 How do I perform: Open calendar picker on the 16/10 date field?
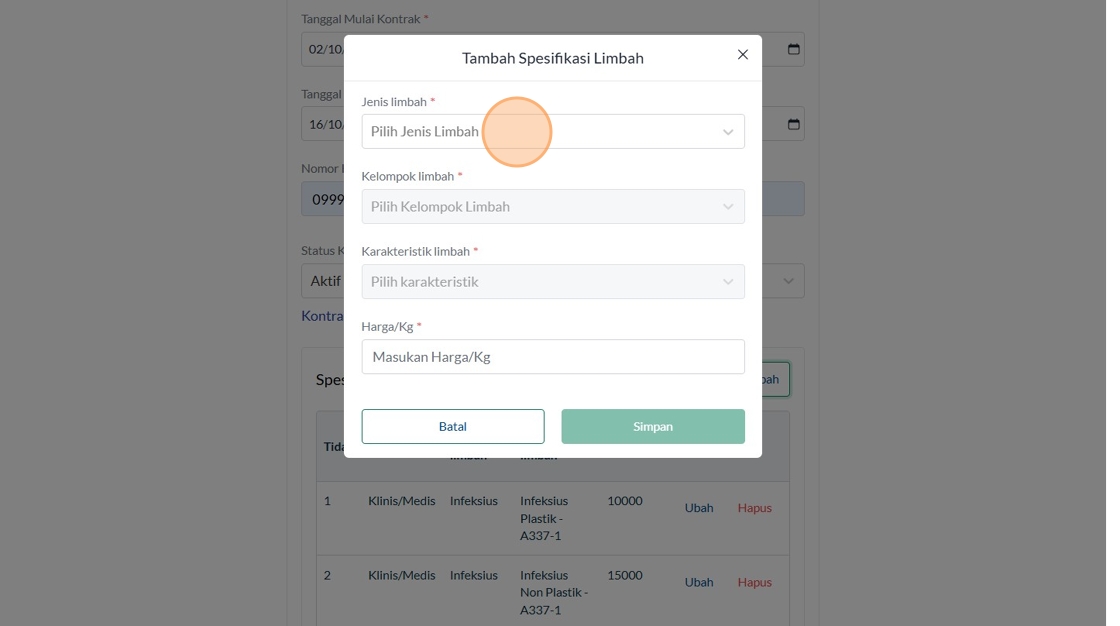(x=794, y=124)
